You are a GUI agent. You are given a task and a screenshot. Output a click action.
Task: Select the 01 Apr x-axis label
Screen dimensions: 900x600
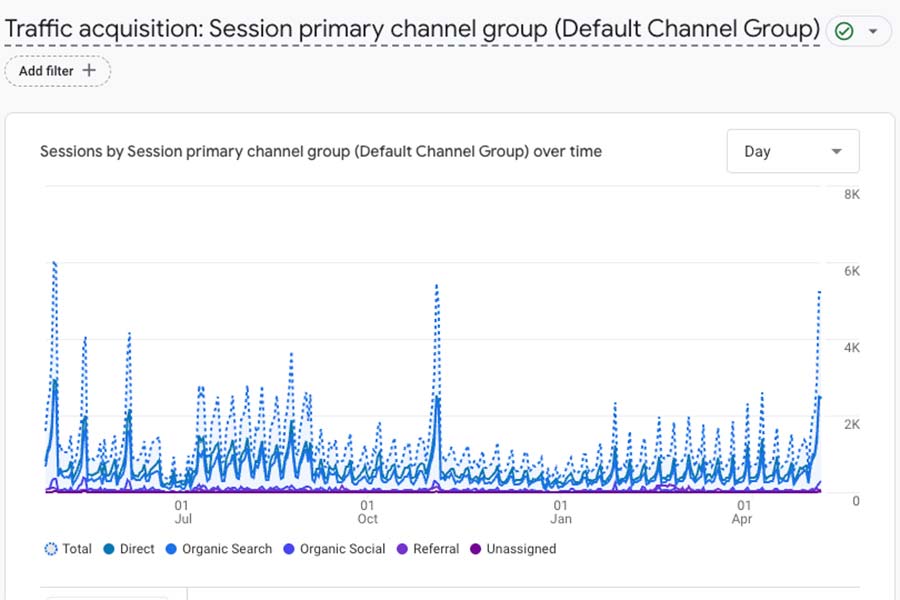click(742, 512)
